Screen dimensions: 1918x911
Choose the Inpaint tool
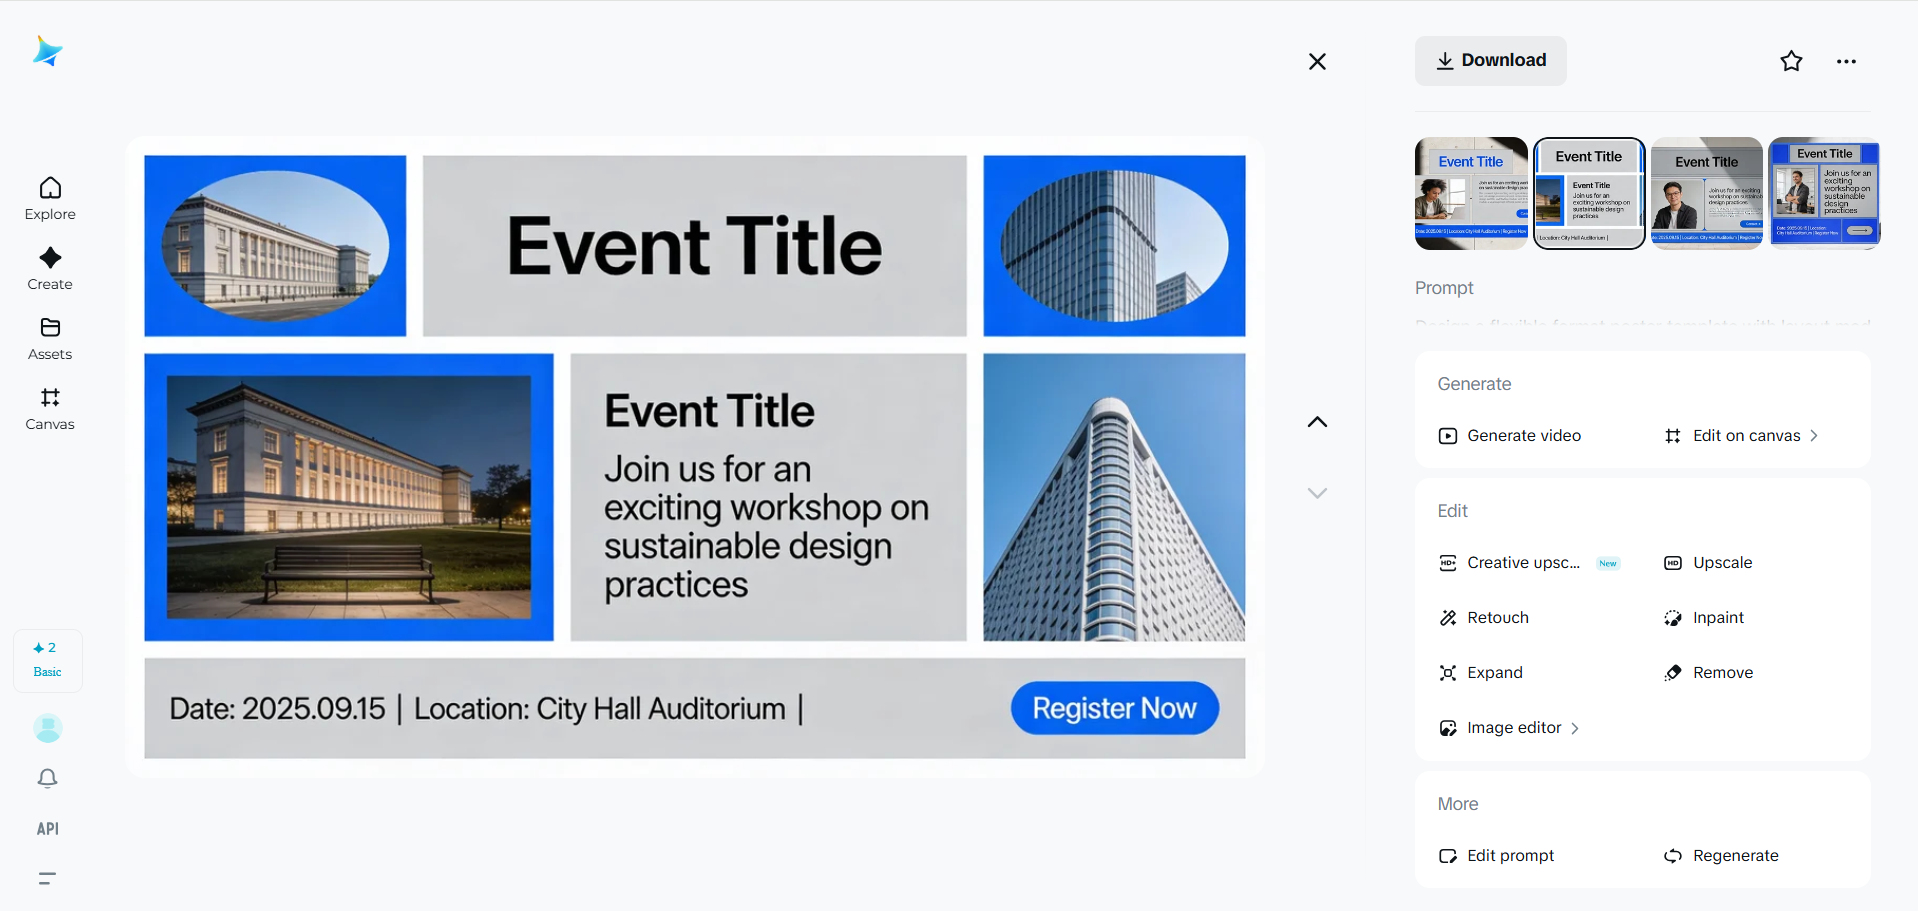tap(1717, 618)
